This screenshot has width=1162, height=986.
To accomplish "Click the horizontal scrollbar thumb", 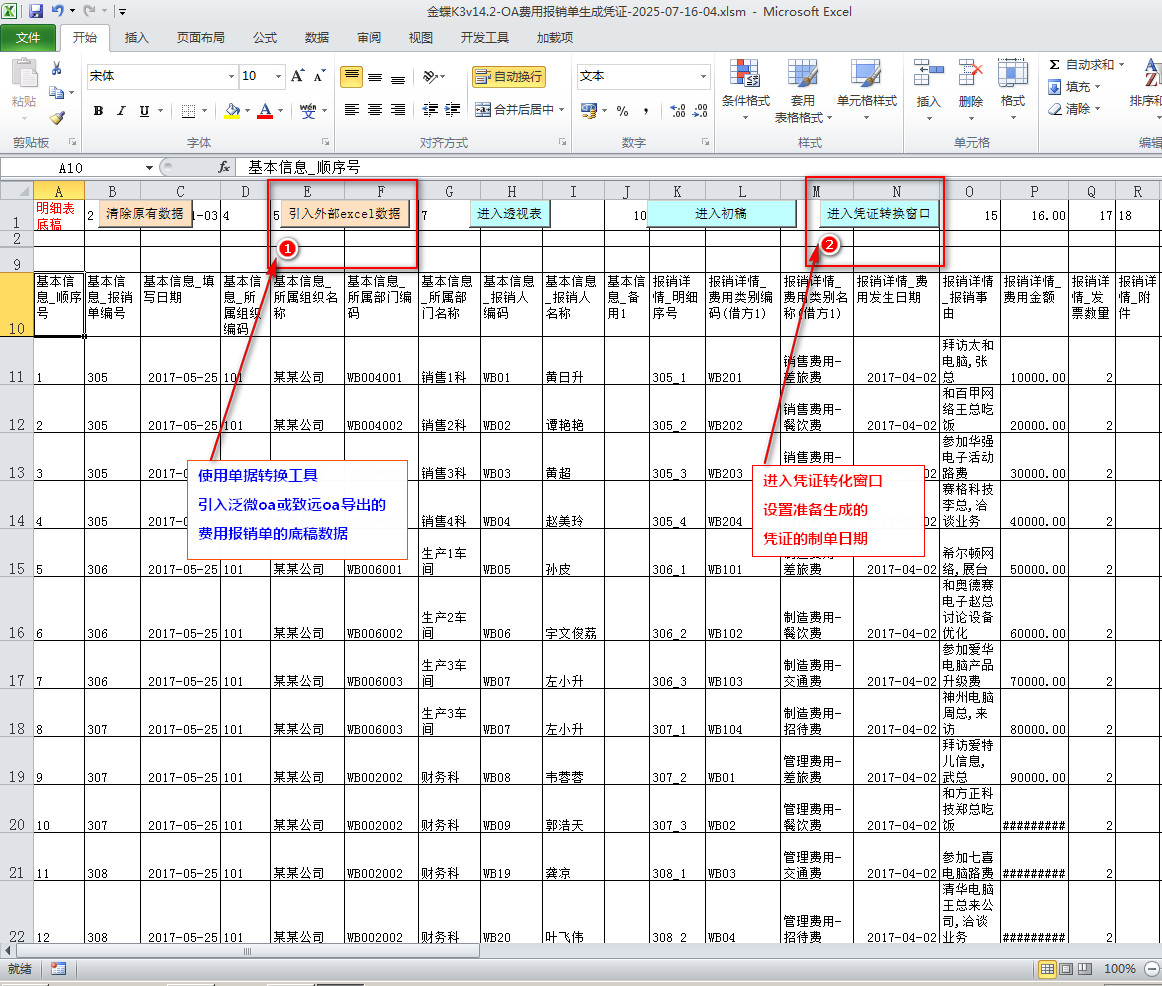I will click(x=248, y=951).
